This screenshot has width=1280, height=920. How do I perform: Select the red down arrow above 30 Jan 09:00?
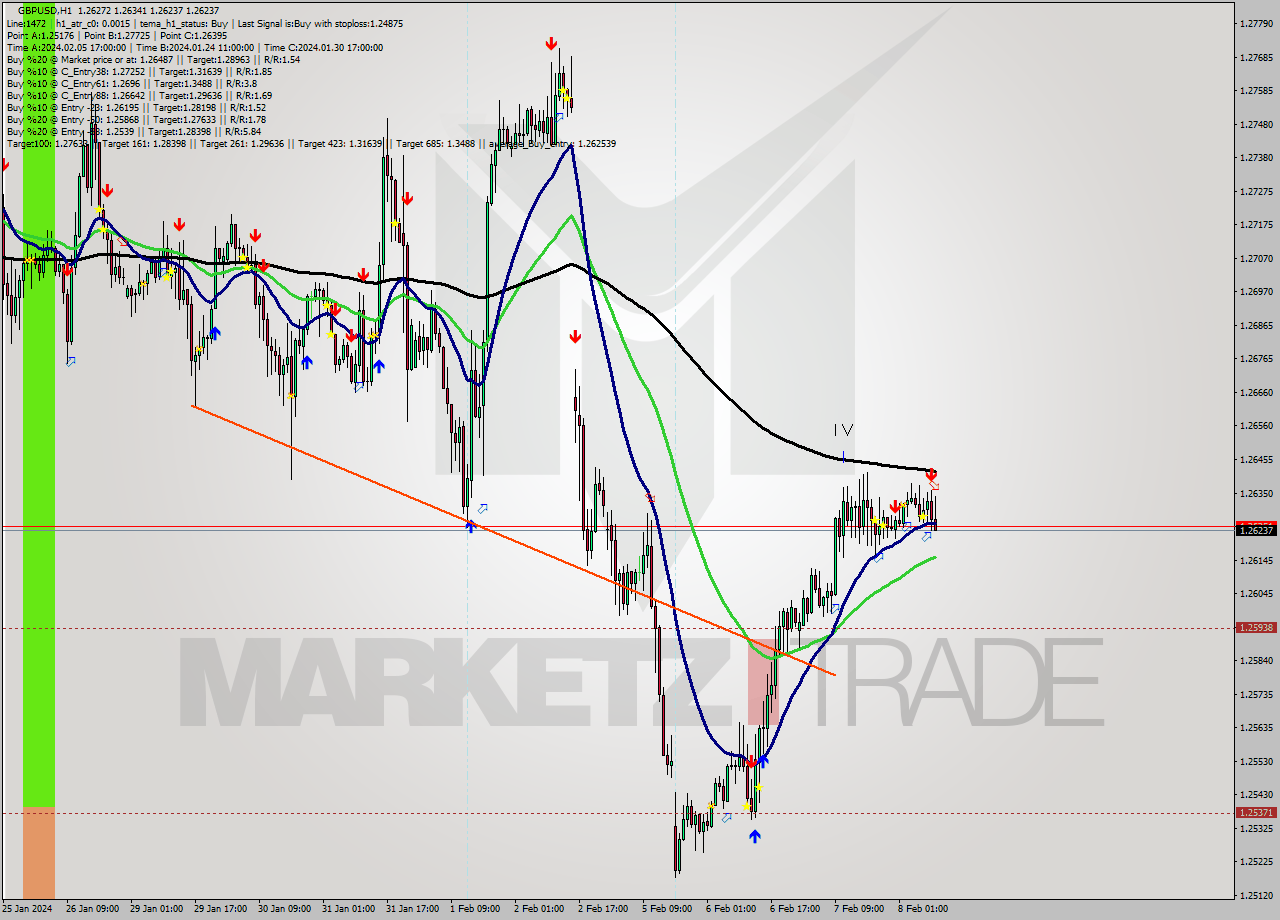tap(256, 235)
